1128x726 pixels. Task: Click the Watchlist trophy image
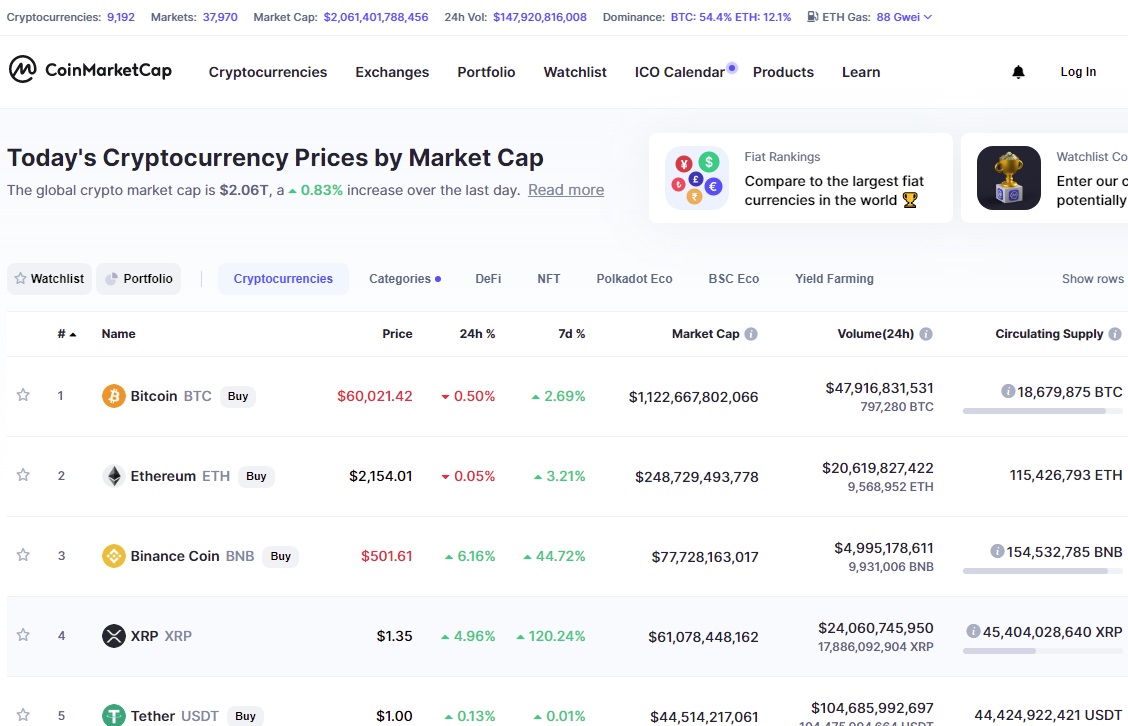(x=1009, y=178)
